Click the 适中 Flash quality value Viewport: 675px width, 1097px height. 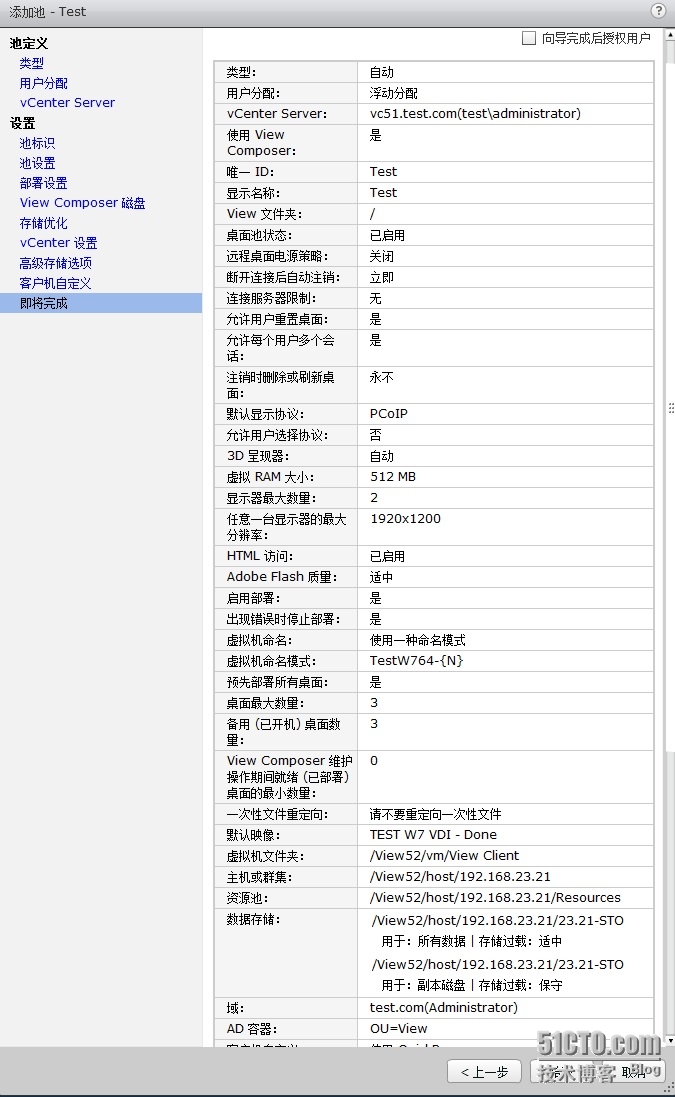(x=381, y=577)
